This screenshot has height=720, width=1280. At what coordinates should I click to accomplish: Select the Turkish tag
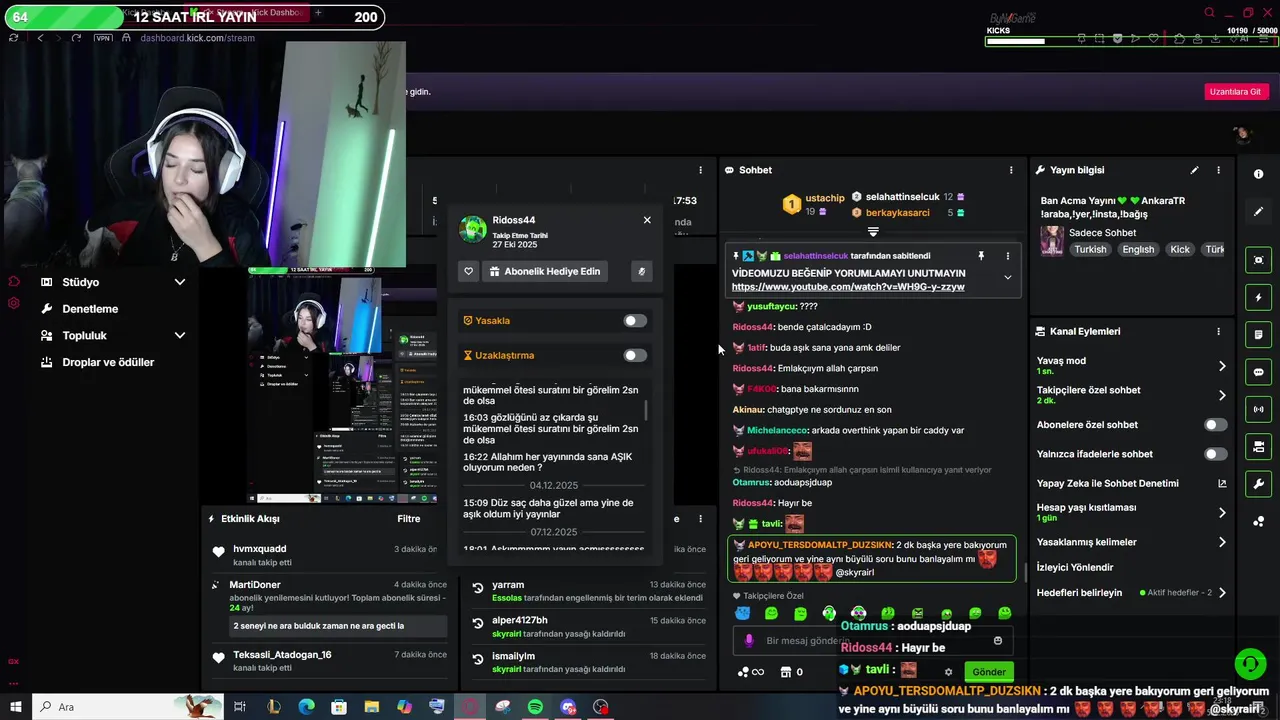click(x=1090, y=250)
